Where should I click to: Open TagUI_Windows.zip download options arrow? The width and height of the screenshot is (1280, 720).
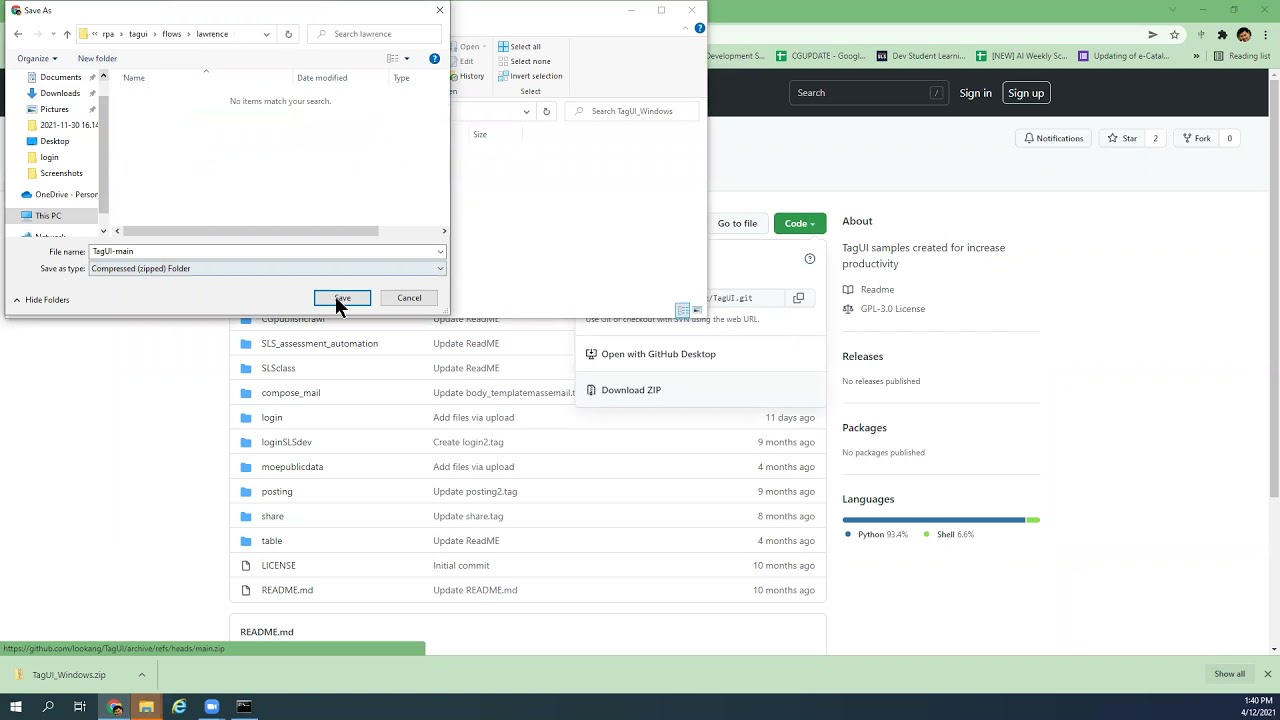point(141,675)
